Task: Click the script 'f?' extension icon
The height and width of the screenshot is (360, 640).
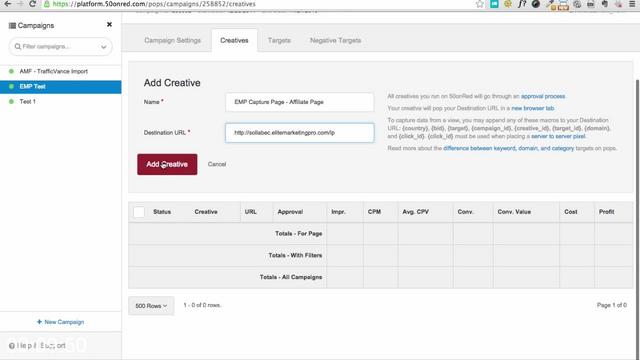Action: click(x=522, y=4)
